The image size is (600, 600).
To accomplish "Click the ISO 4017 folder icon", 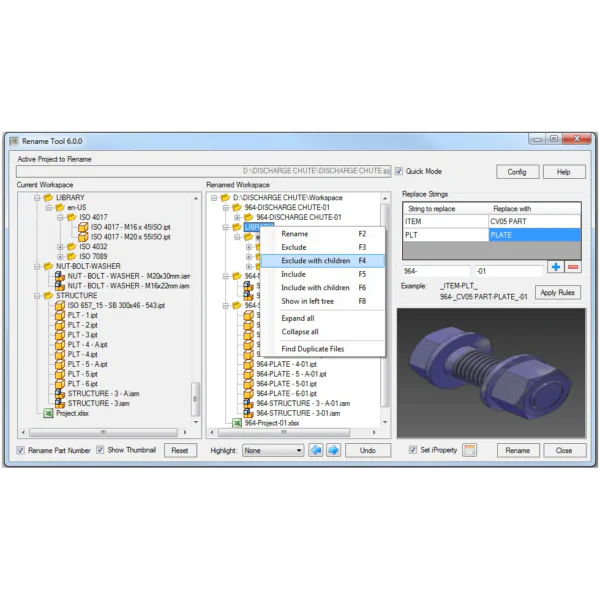I will [x=72, y=217].
